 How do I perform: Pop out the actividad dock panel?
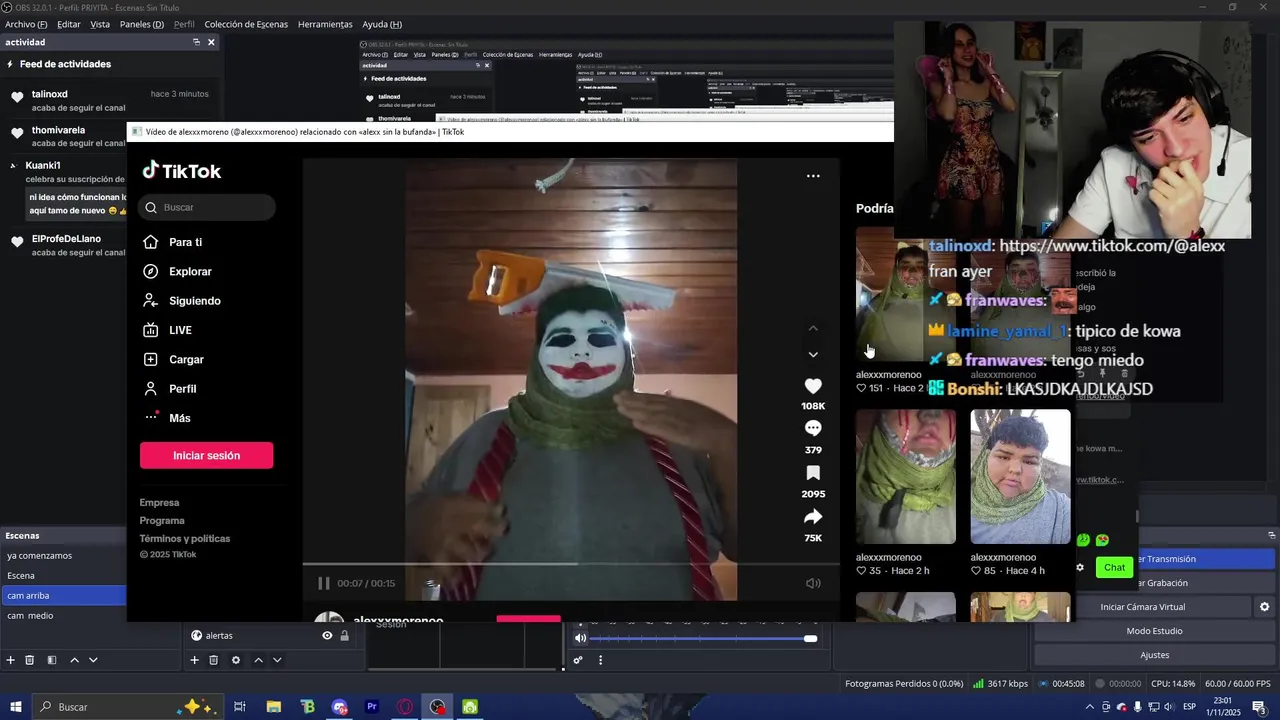click(x=196, y=42)
